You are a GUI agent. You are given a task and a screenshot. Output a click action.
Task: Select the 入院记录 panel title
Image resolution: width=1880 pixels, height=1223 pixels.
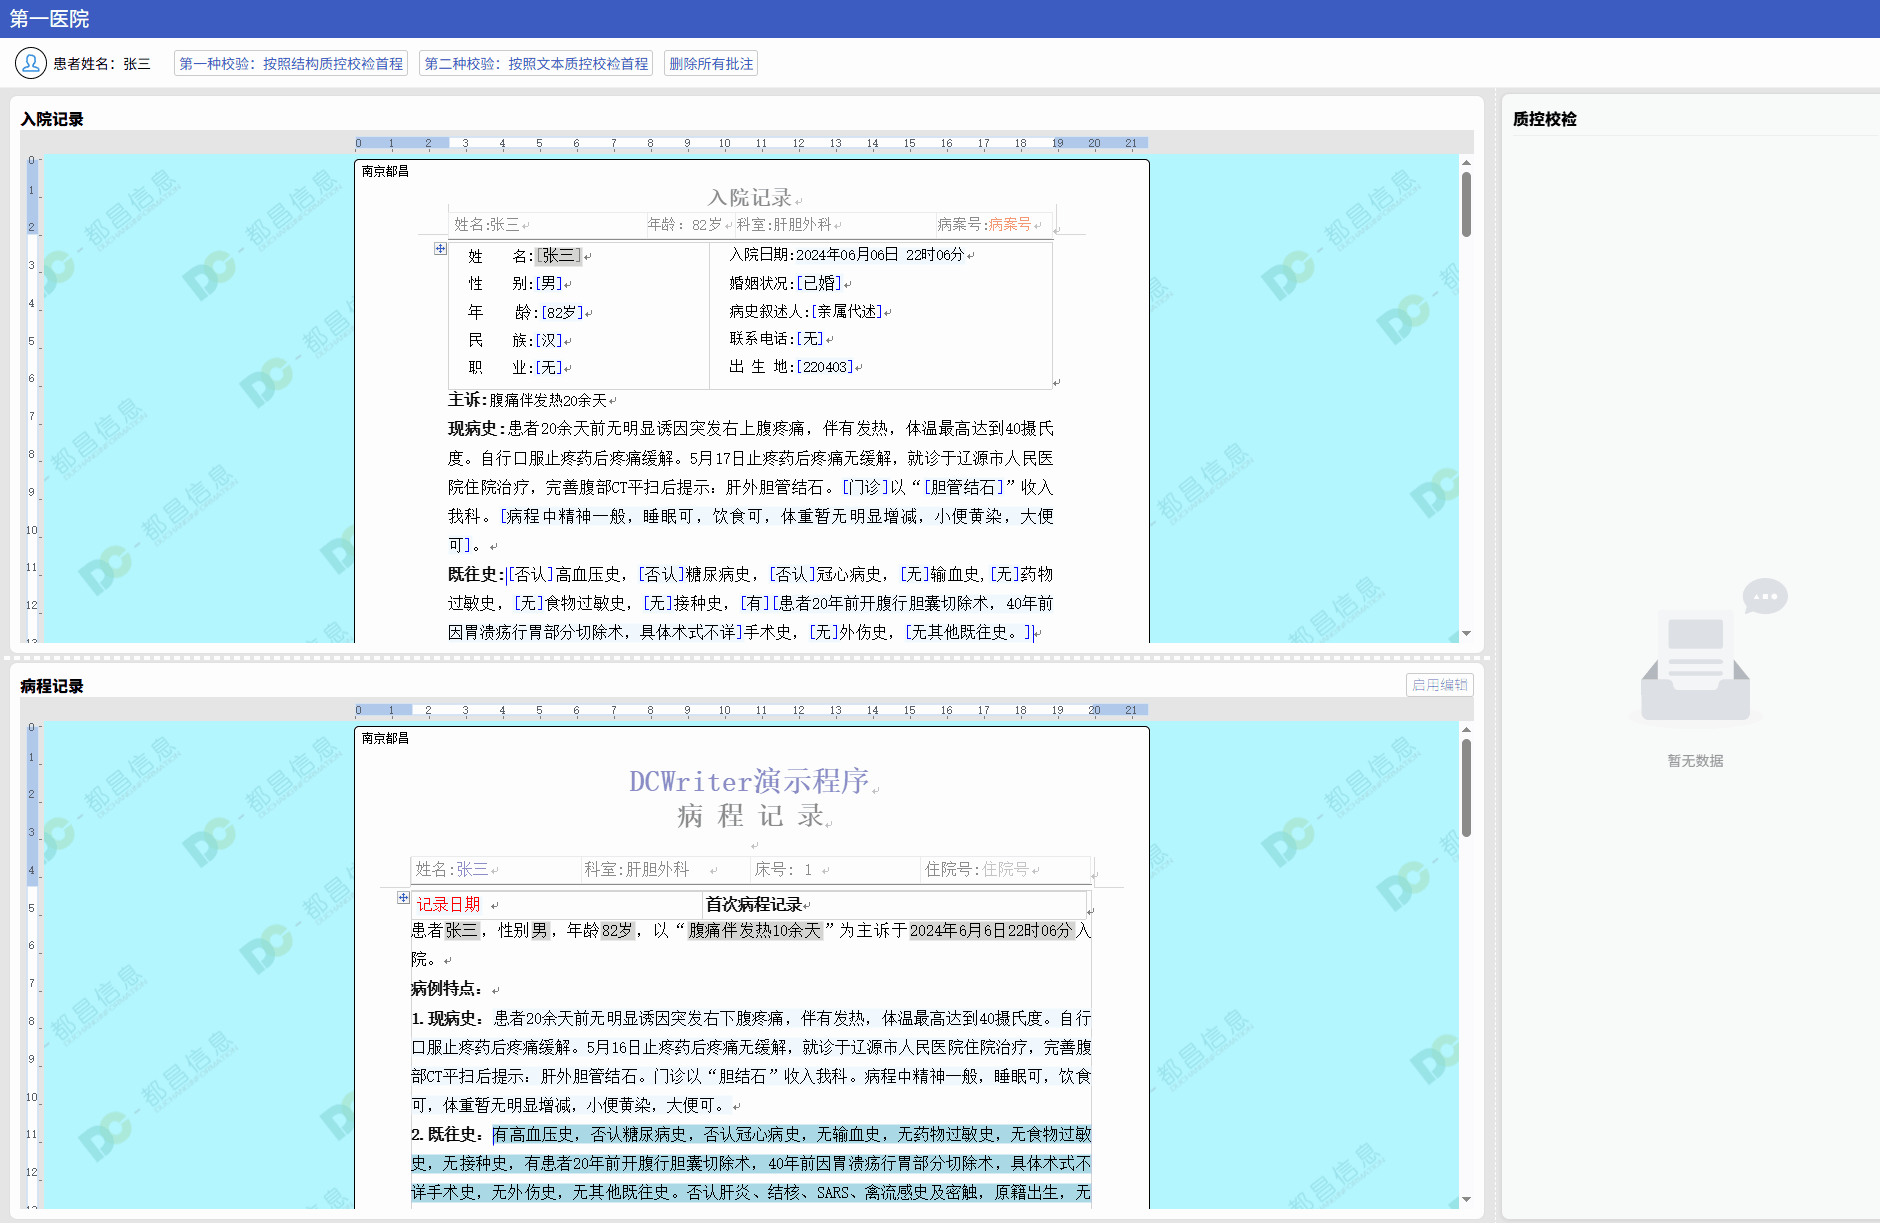51,118
